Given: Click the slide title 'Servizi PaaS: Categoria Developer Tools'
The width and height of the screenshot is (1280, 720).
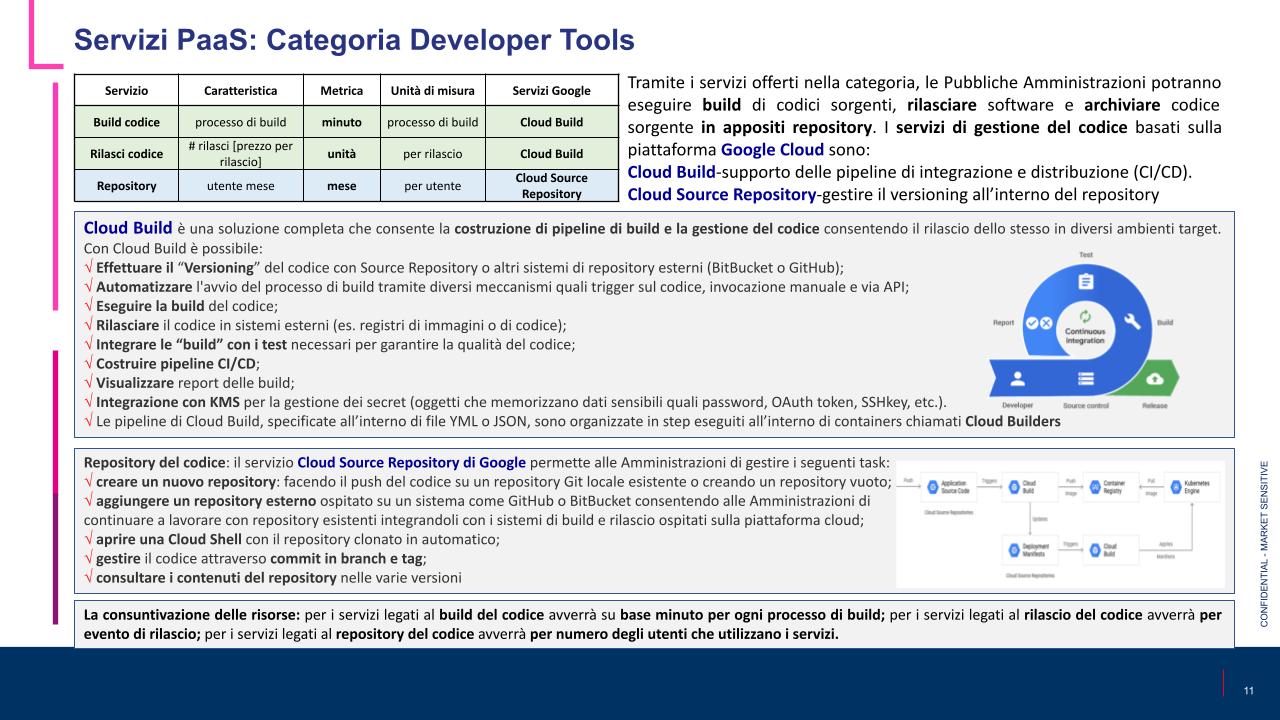Looking at the screenshot, I should click(354, 40).
